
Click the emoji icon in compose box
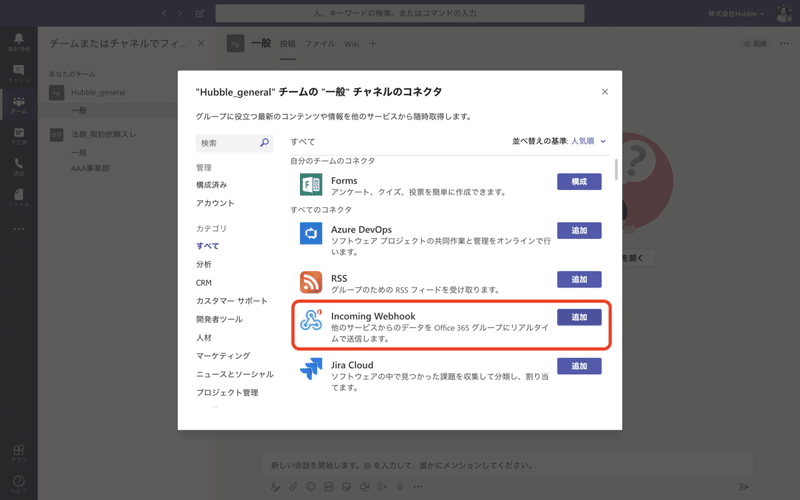click(311, 487)
